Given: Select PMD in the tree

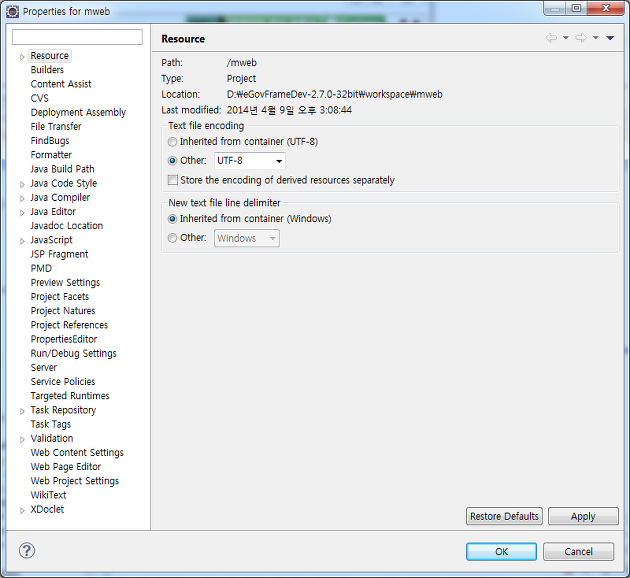Looking at the screenshot, I should (x=41, y=268).
